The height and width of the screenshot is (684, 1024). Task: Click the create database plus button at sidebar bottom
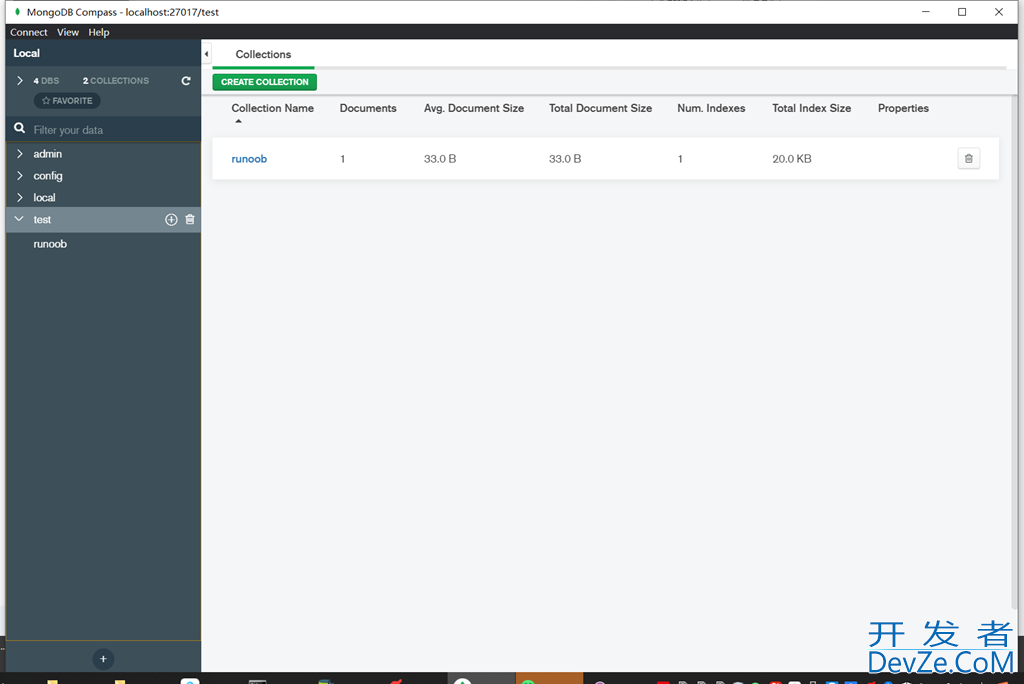pos(103,659)
